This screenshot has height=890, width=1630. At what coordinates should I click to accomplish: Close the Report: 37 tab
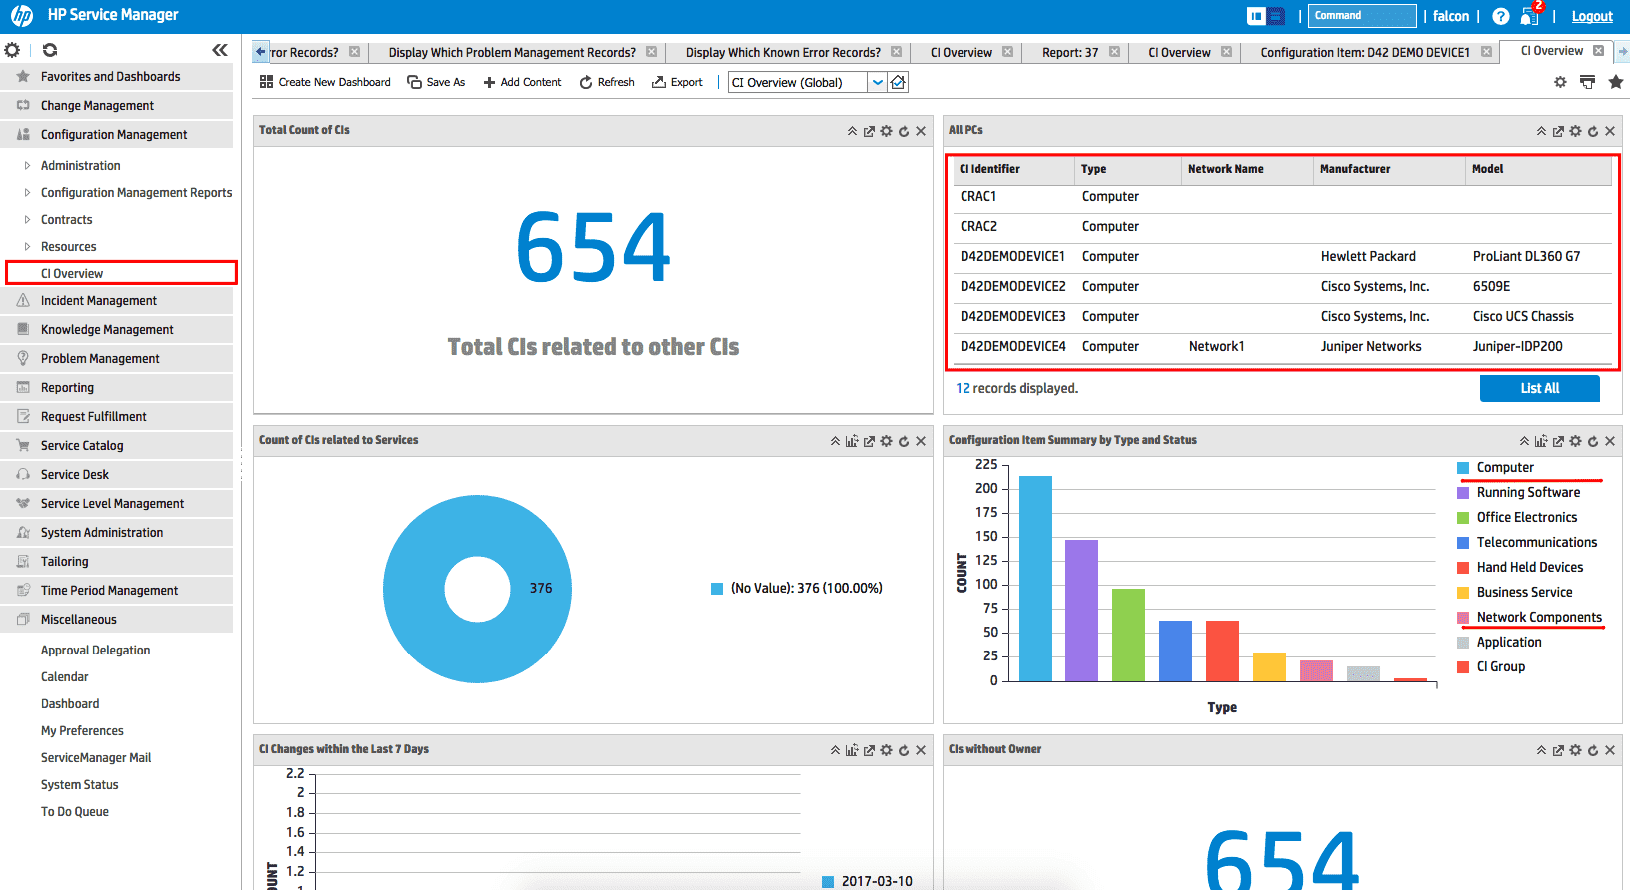[1114, 52]
